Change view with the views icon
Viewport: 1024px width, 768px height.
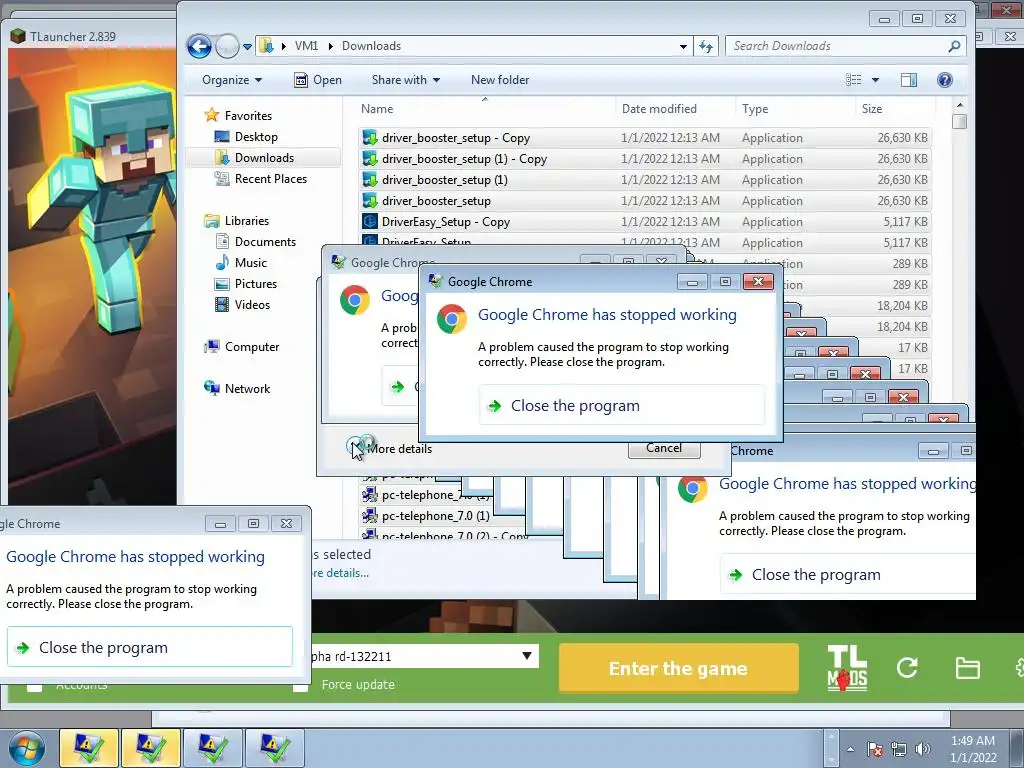[854, 80]
